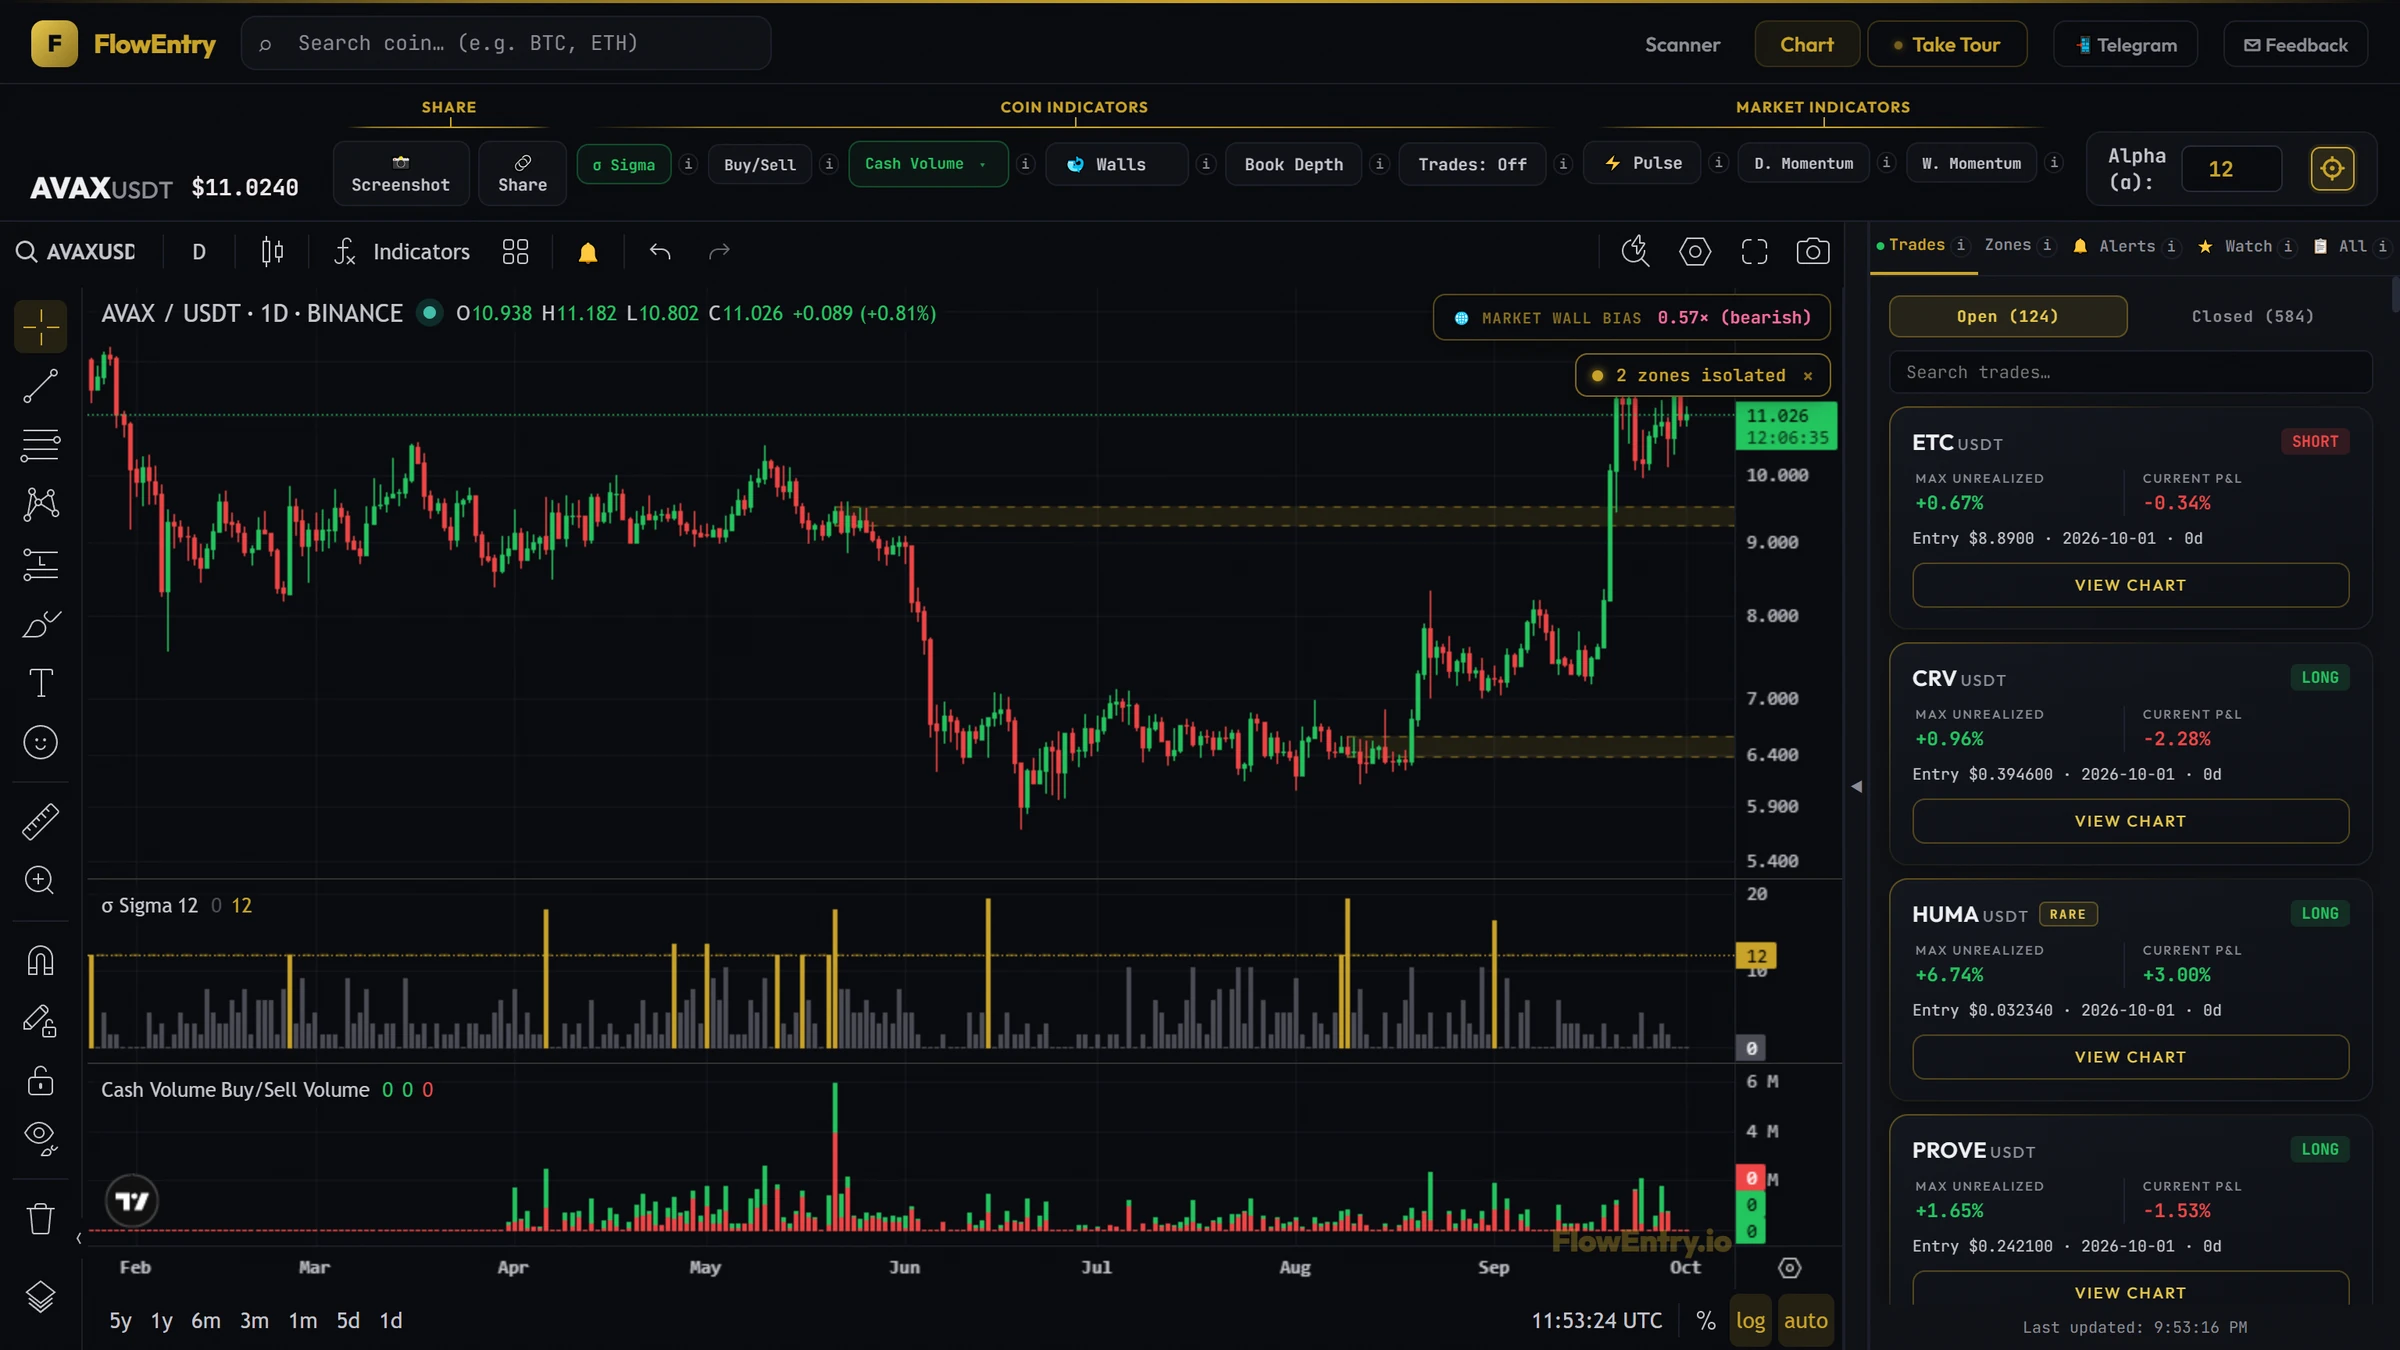Select the text annotation tool

(x=40, y=683)
